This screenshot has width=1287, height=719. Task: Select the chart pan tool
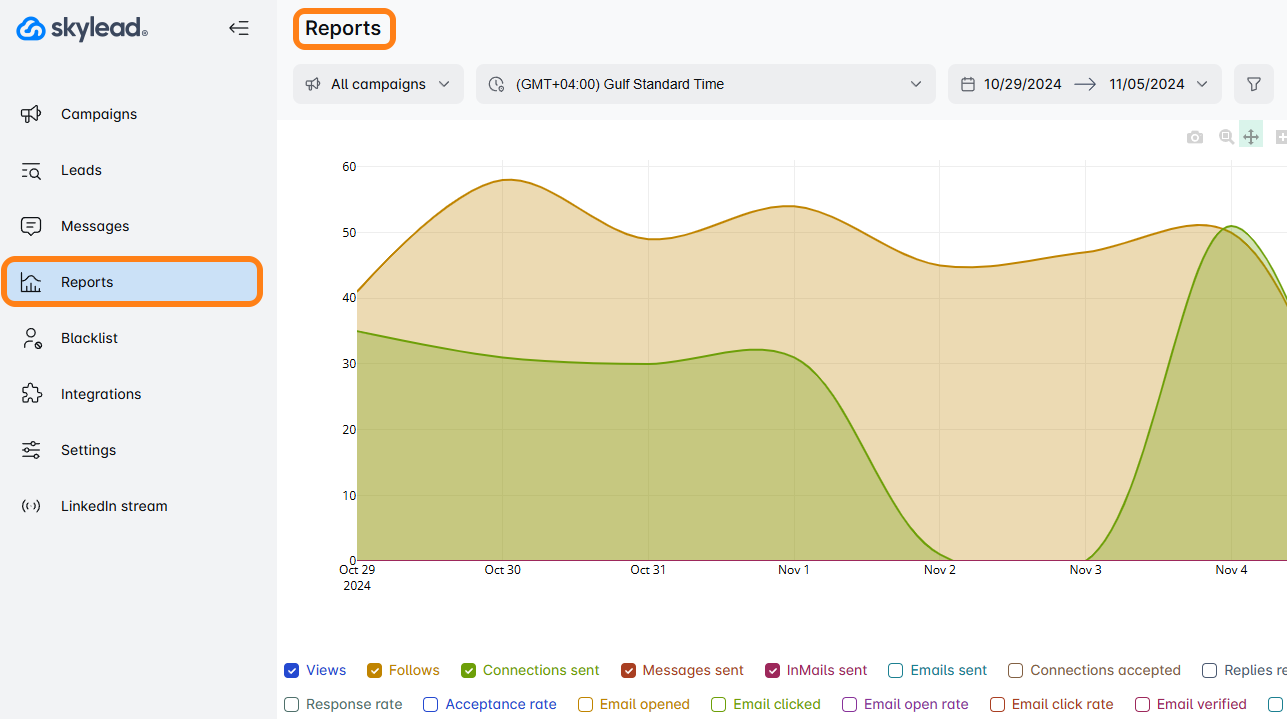pos(1251,137)
